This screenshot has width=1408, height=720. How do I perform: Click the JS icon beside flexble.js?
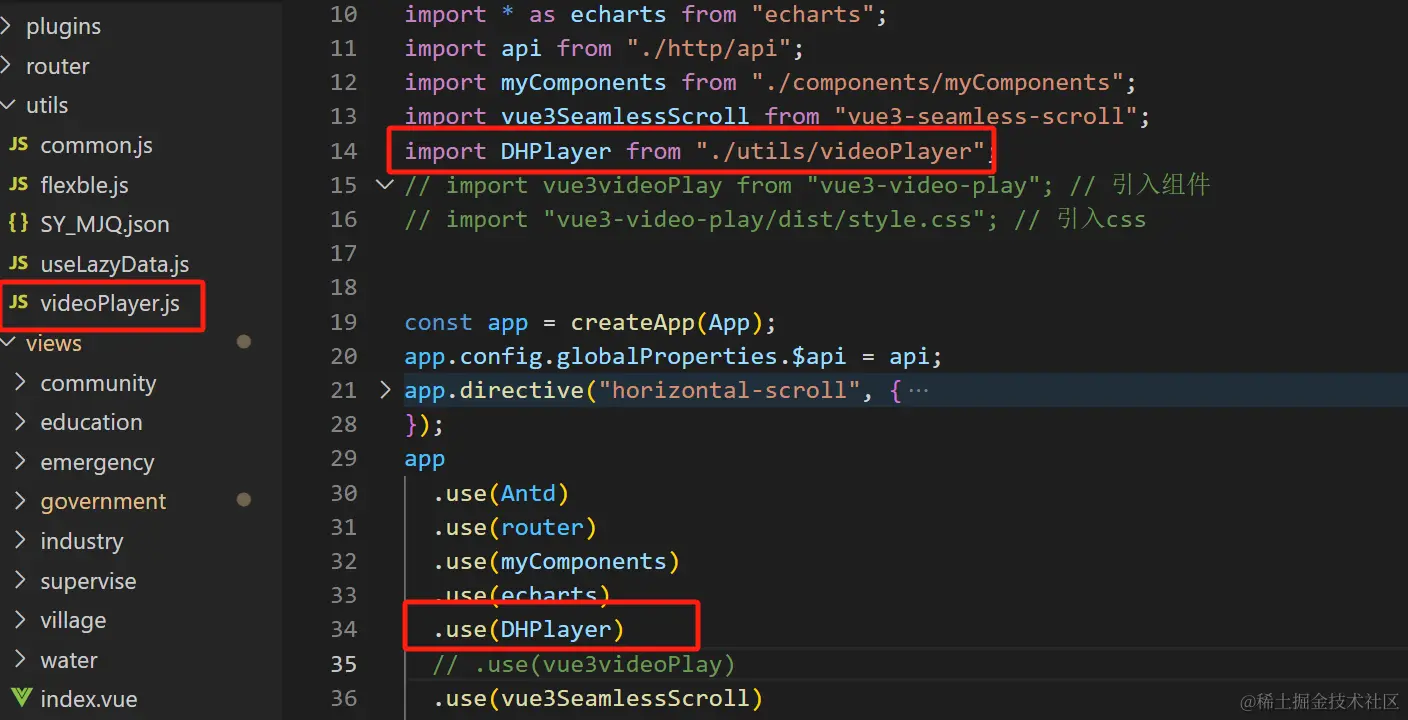click(x=18, y=186)
